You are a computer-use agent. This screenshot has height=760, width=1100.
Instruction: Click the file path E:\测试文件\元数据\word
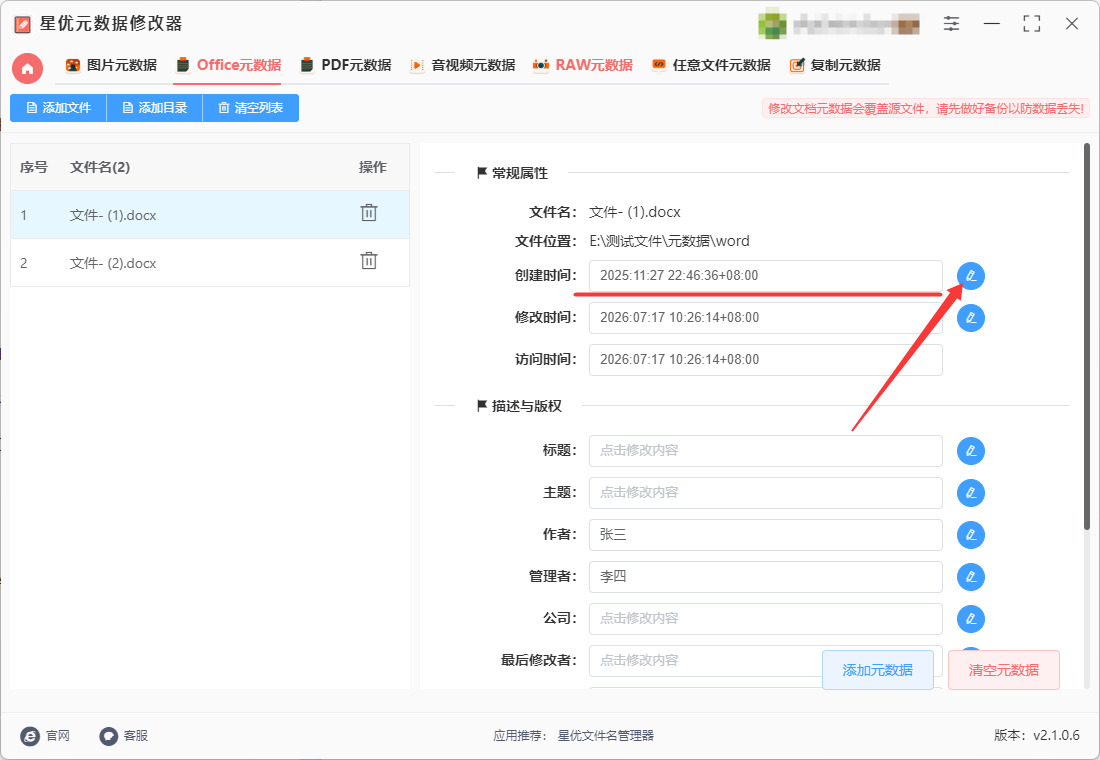click(x=669, y=241)
